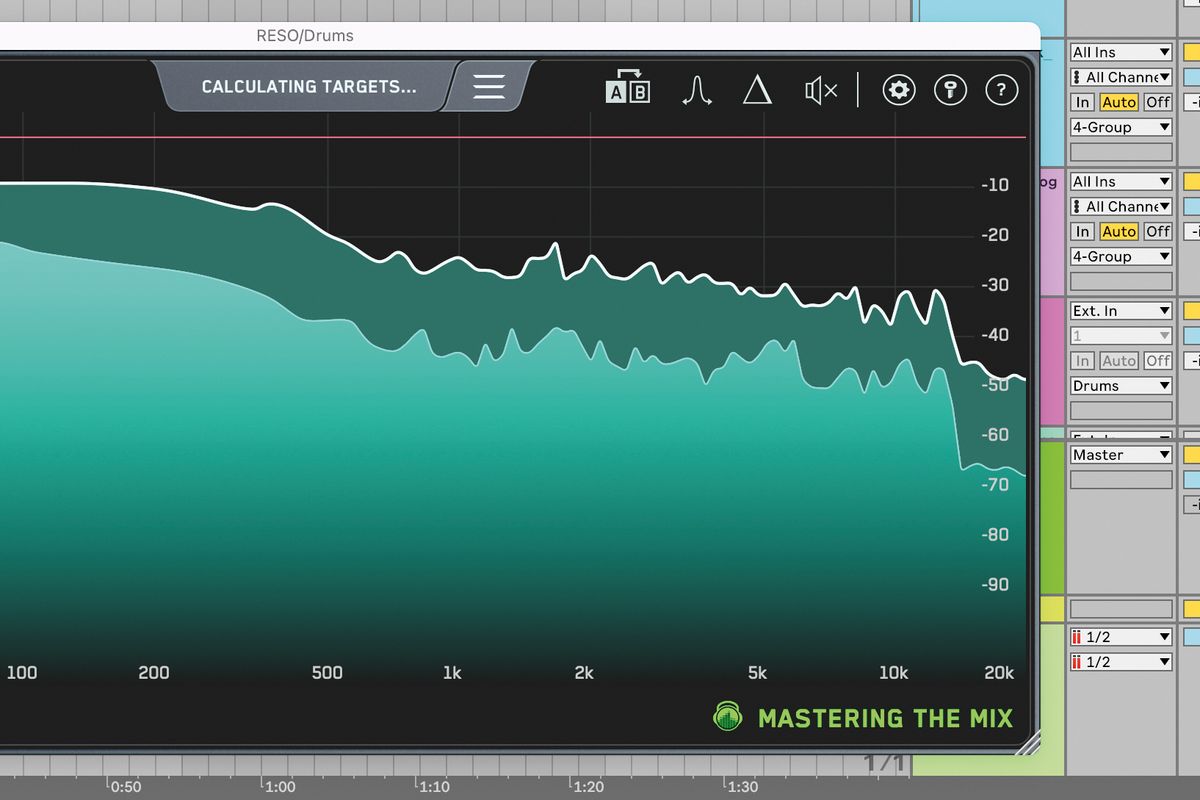Click the 1:10 mark on the timeline ruler

click(x=434, y=787)
